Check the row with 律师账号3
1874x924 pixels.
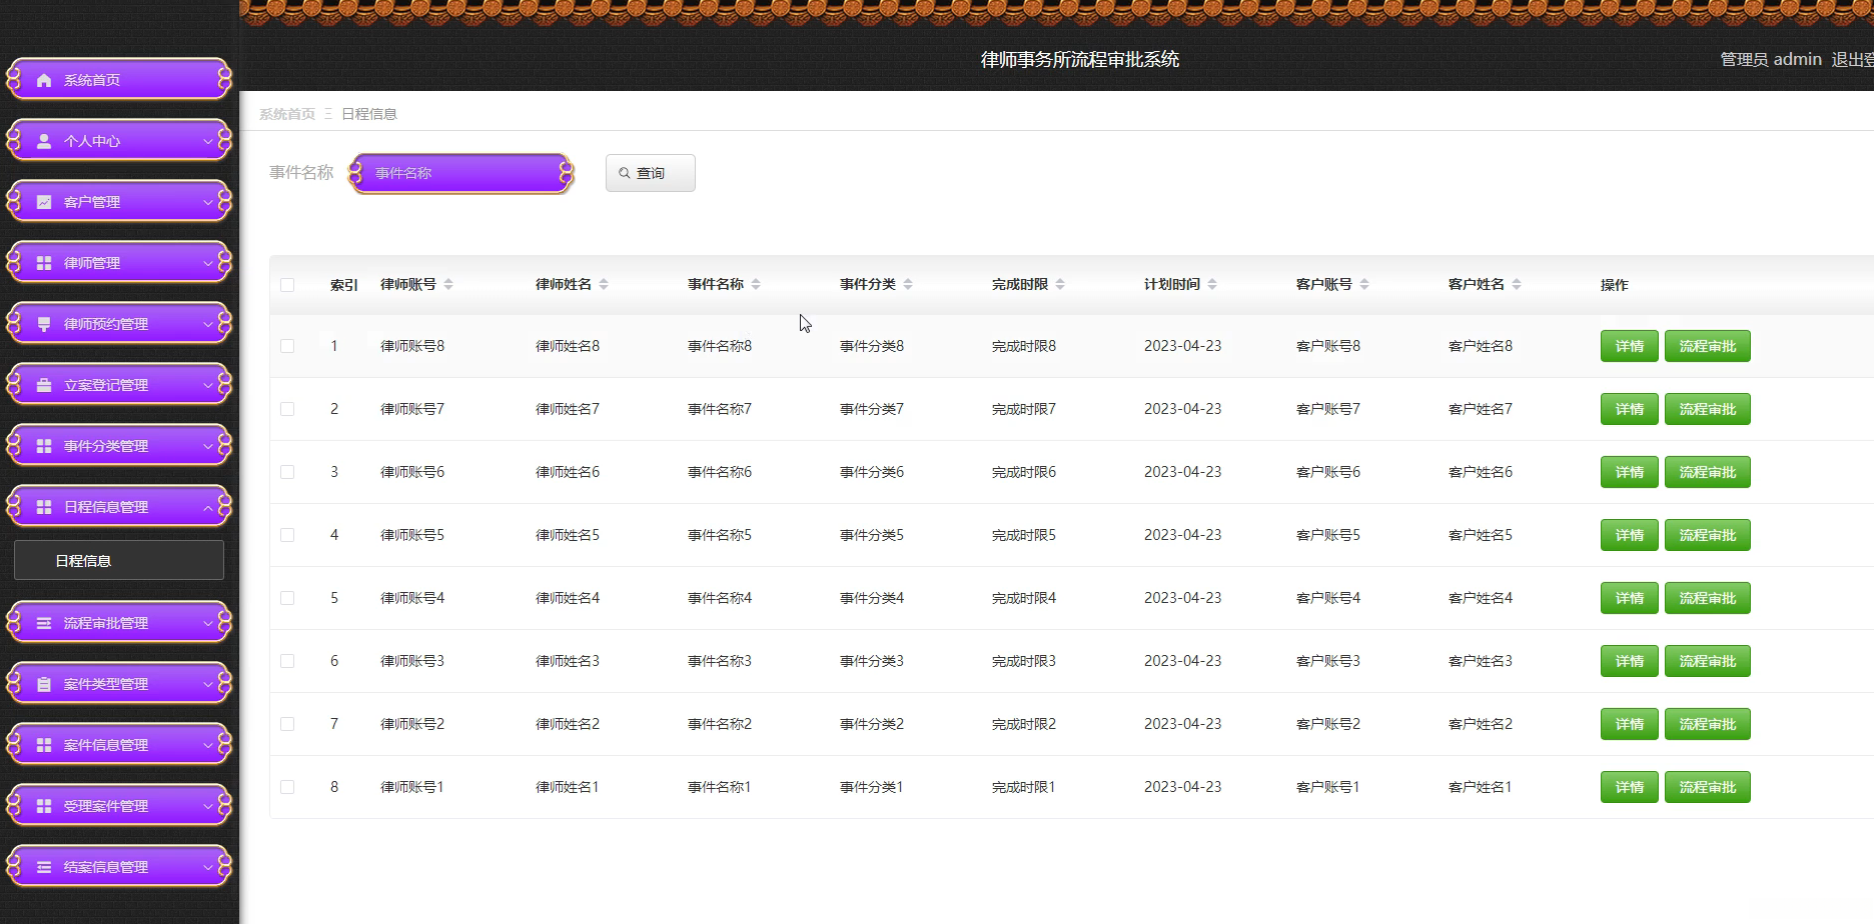pyautogui.click(x=287, y=661)
